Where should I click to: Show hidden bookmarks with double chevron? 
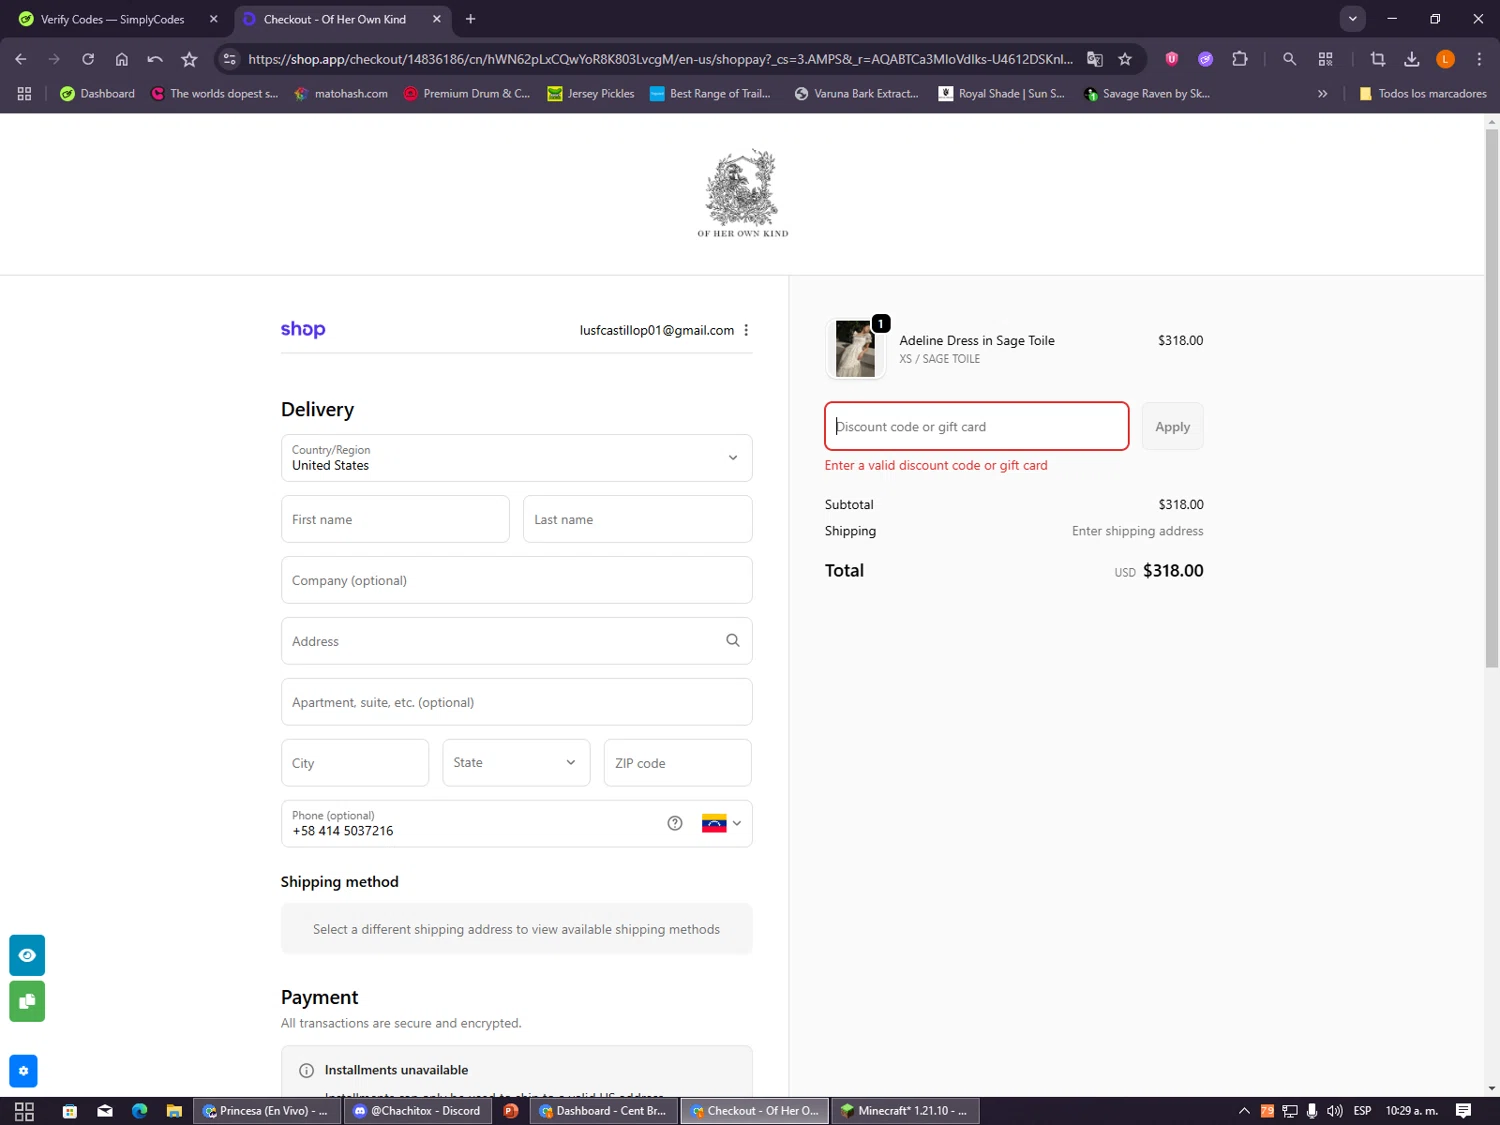(1322, 93)
